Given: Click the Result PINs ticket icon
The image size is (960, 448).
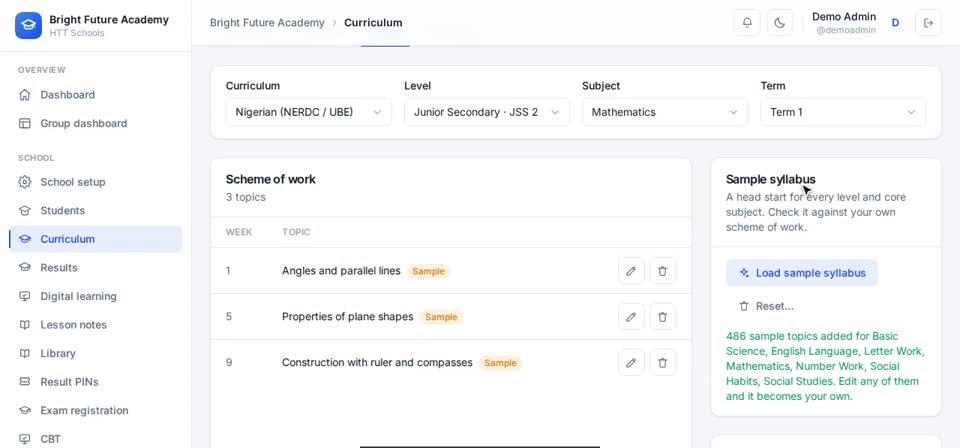Looking at the screenshot, I should [24, 382].
